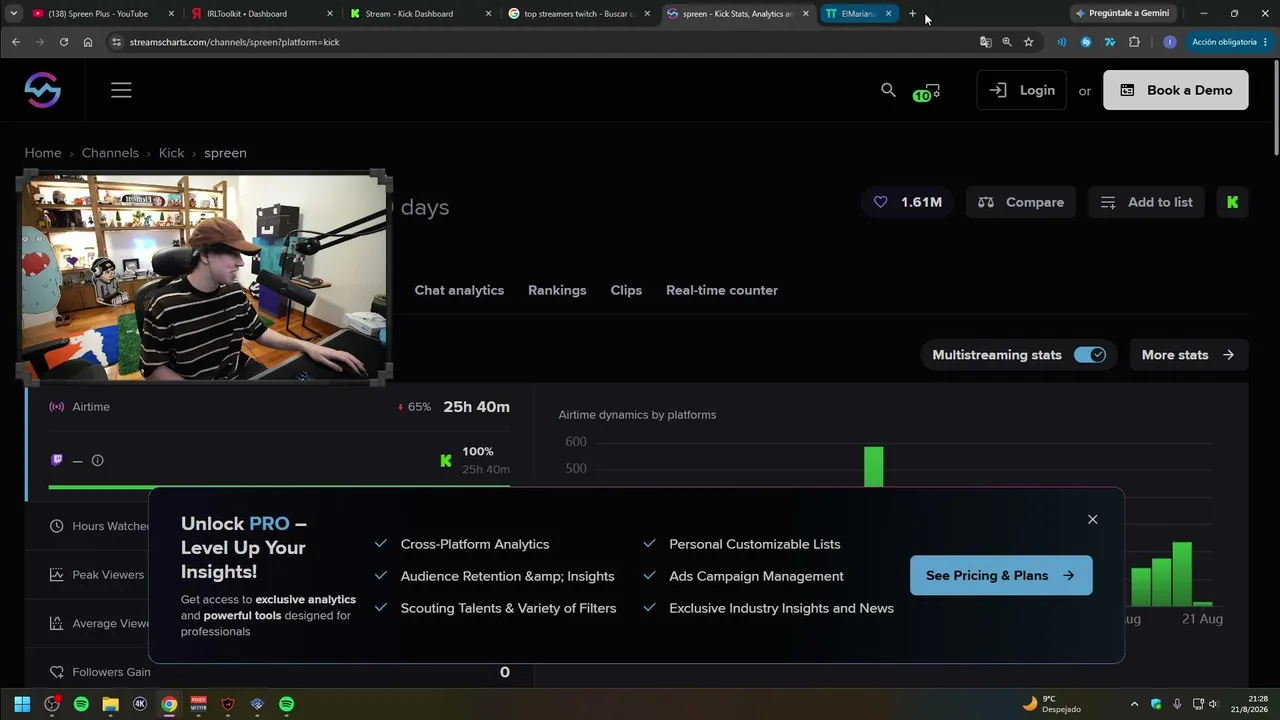Open File Explorer from taskbar
Image resolution: width=1280 pixels, height=720 pixels.
pos(110,704)
